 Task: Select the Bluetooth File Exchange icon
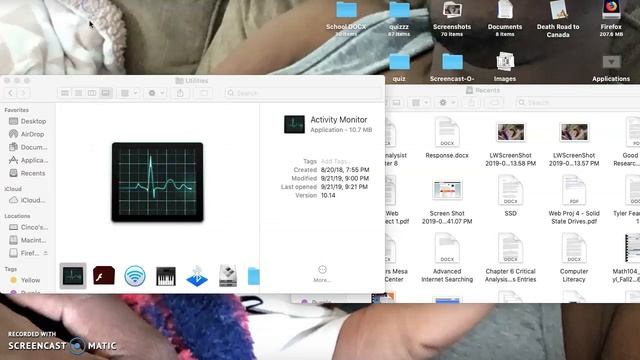(197, 276)
